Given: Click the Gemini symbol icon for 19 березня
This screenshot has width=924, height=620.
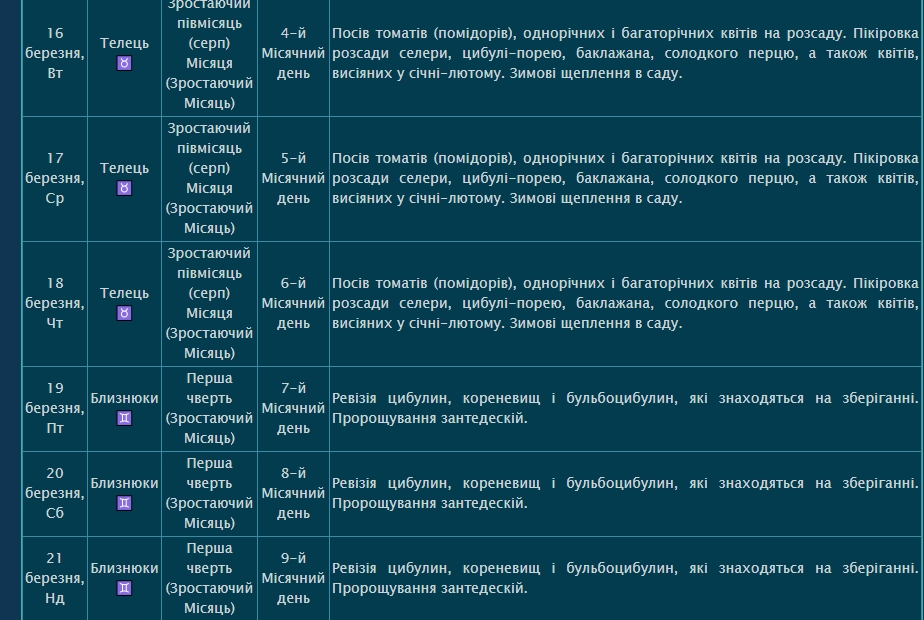Looking at the screenshot, I should tap(124, 418).
